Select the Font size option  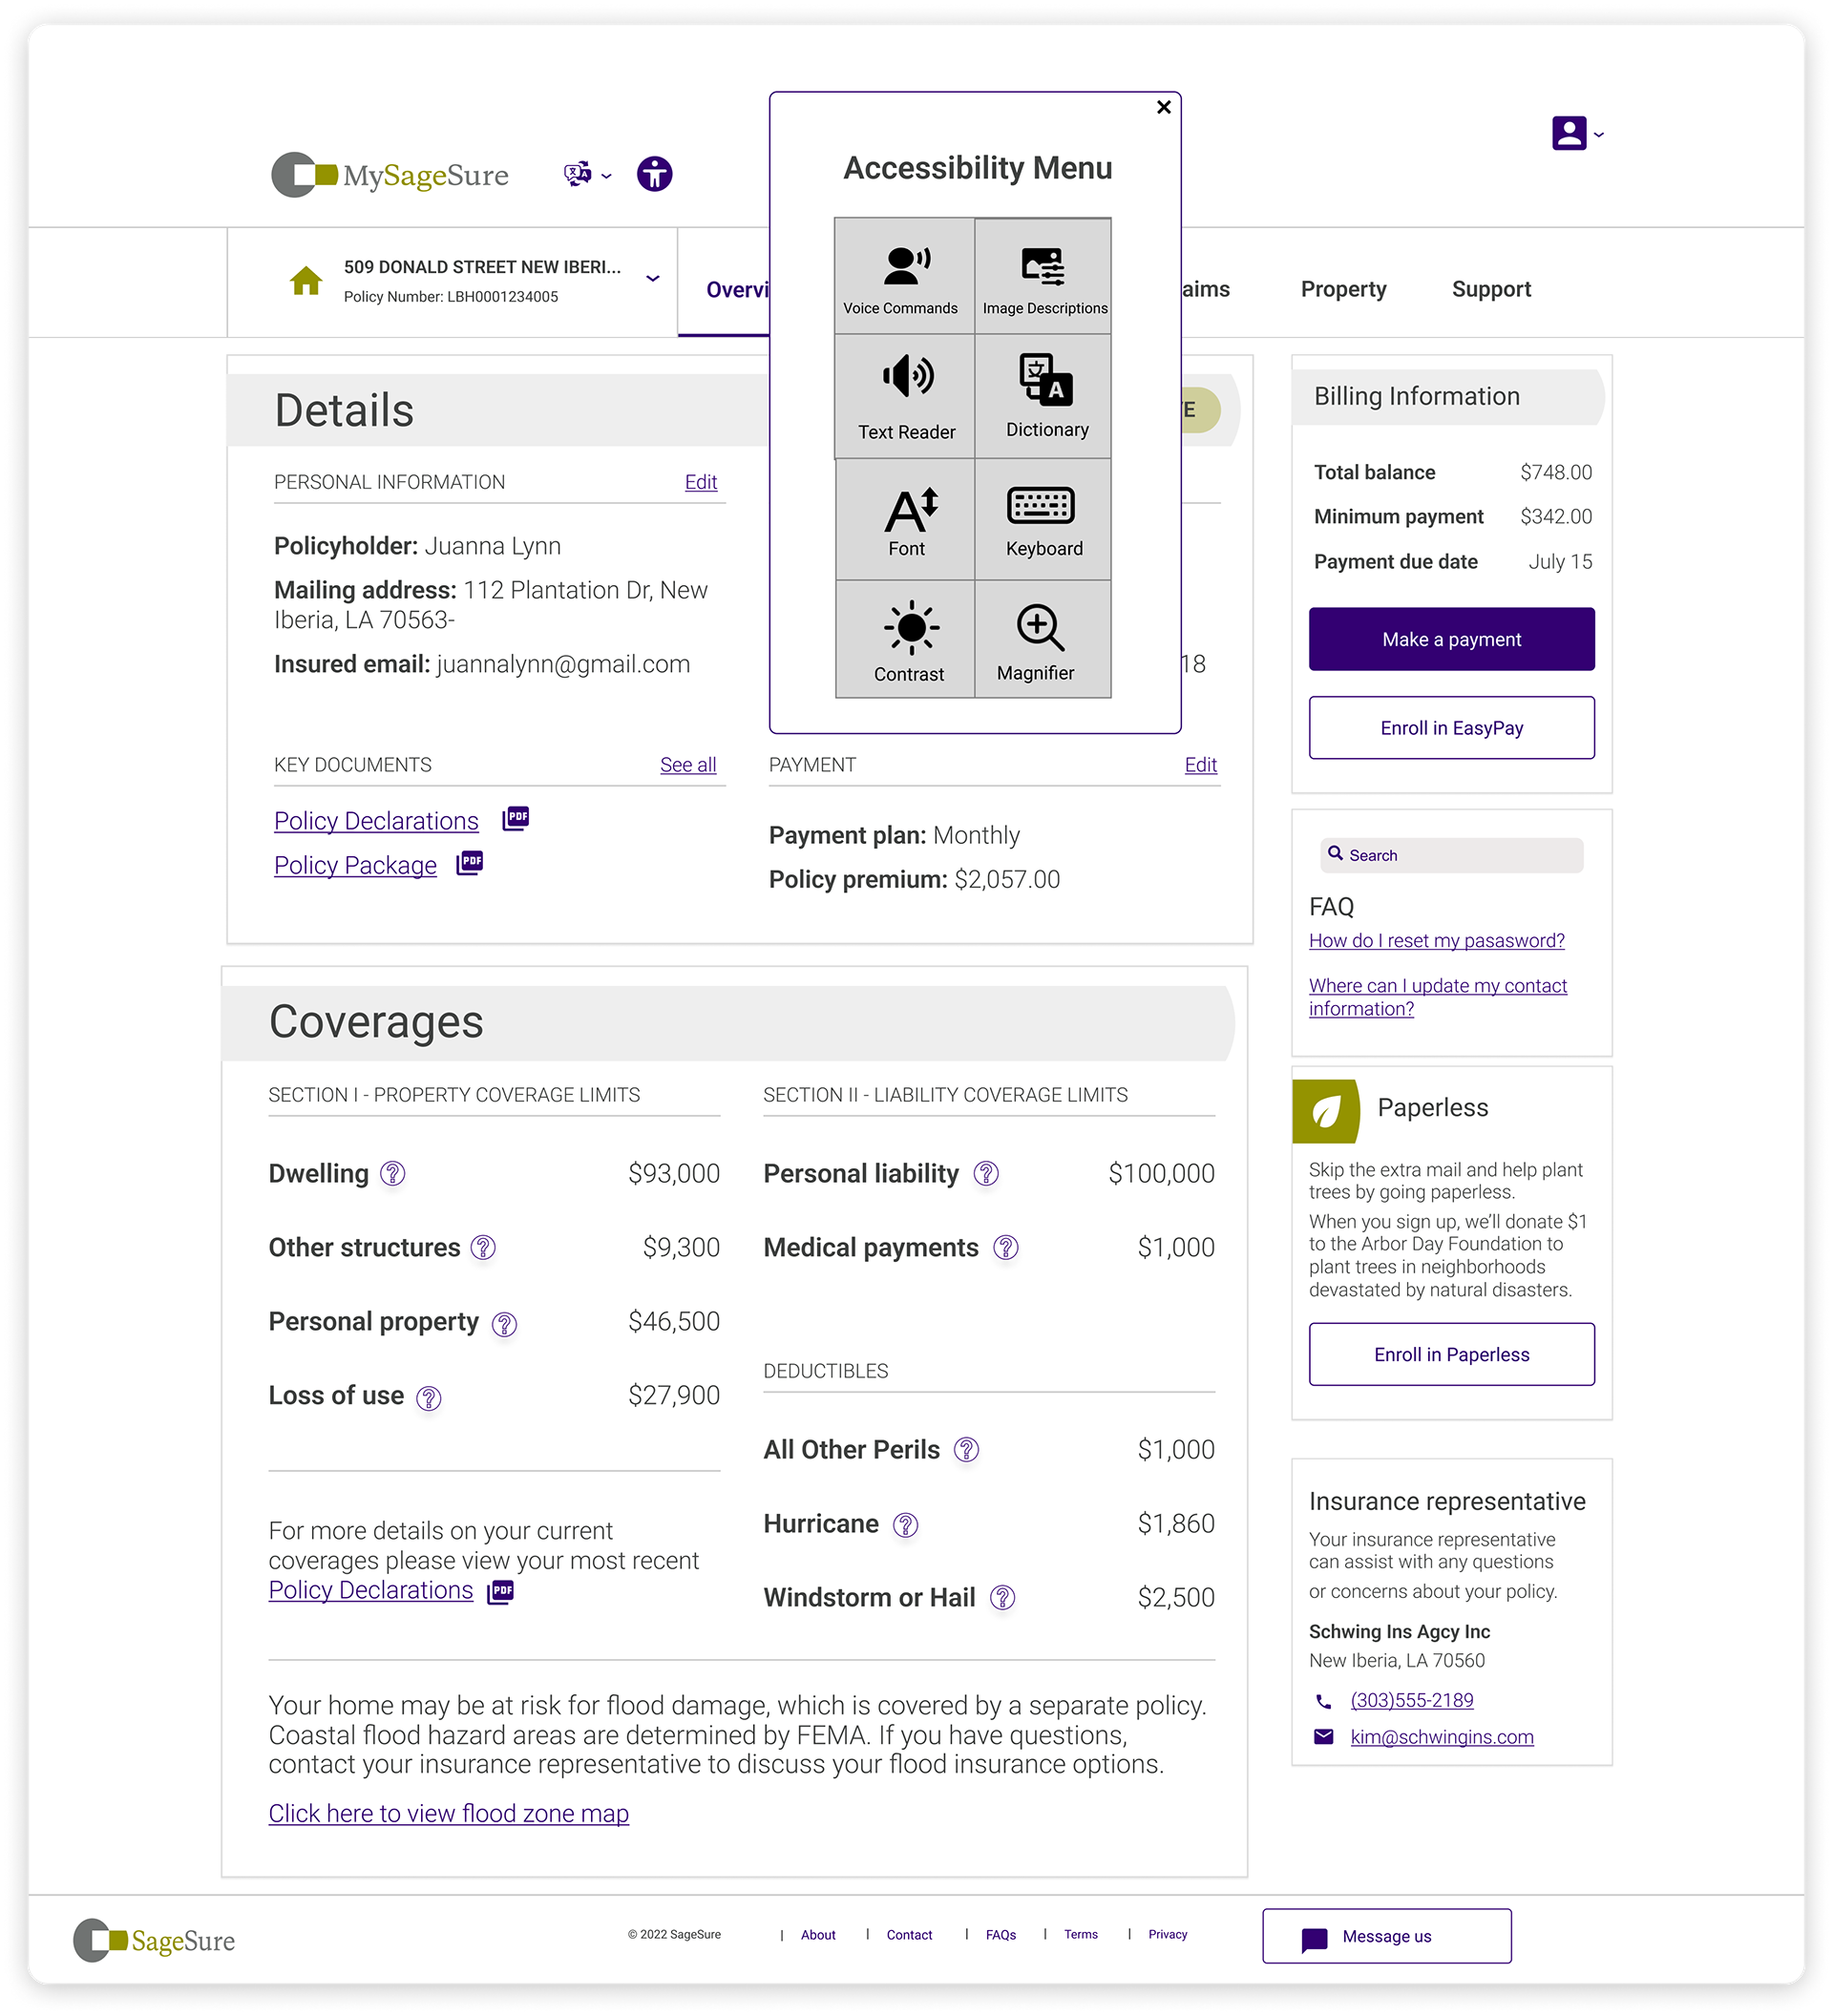coord(905,520)
